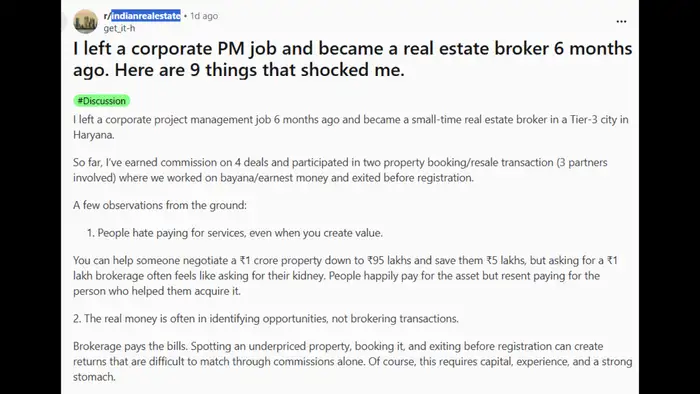The height and width of the screenshot is (394, 700).
Task: Click the final word "stomach."
Action: coord(94,377)
